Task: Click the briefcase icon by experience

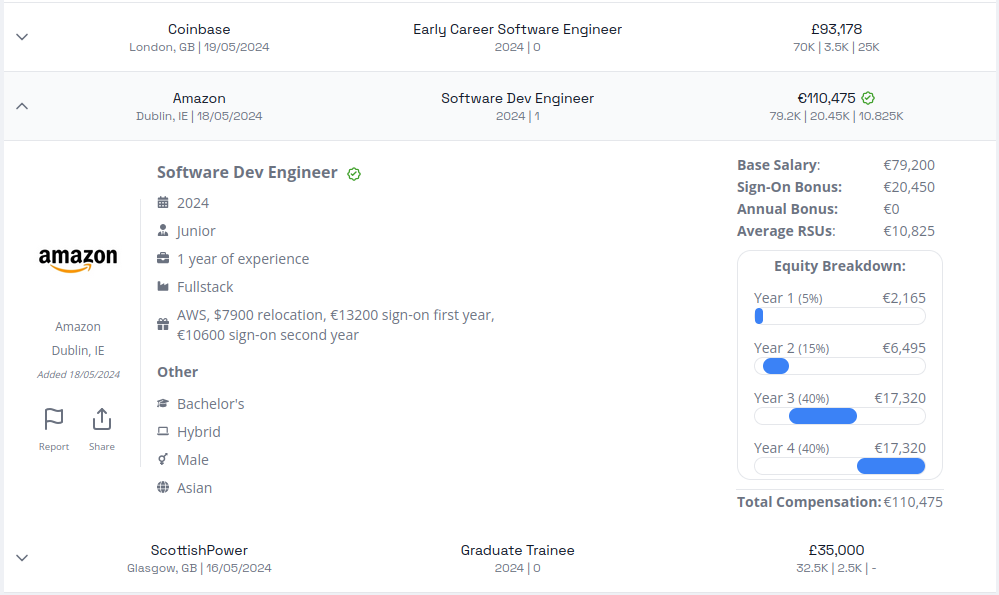Action: point(163,258)
